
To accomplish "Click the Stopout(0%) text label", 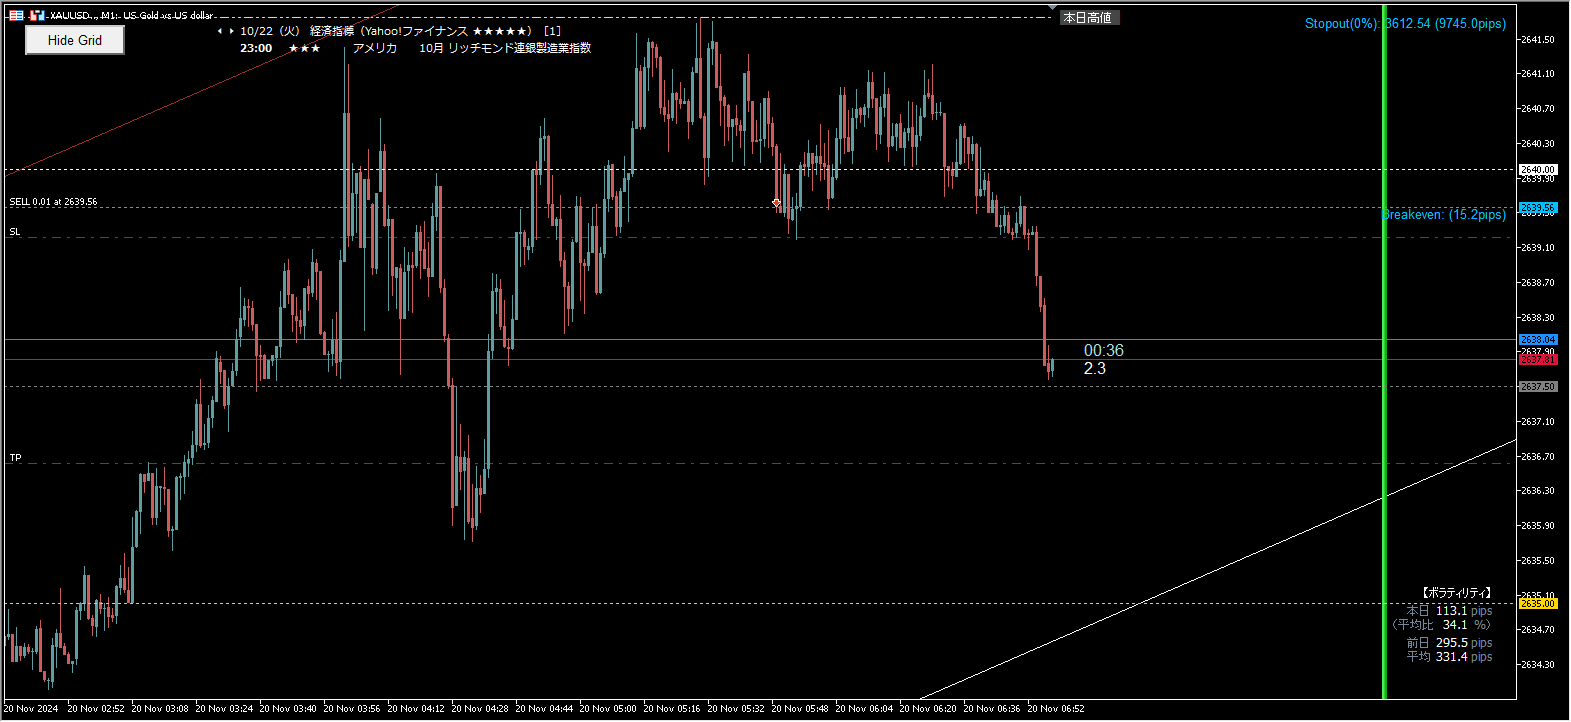I will (x=1342, y=24).
